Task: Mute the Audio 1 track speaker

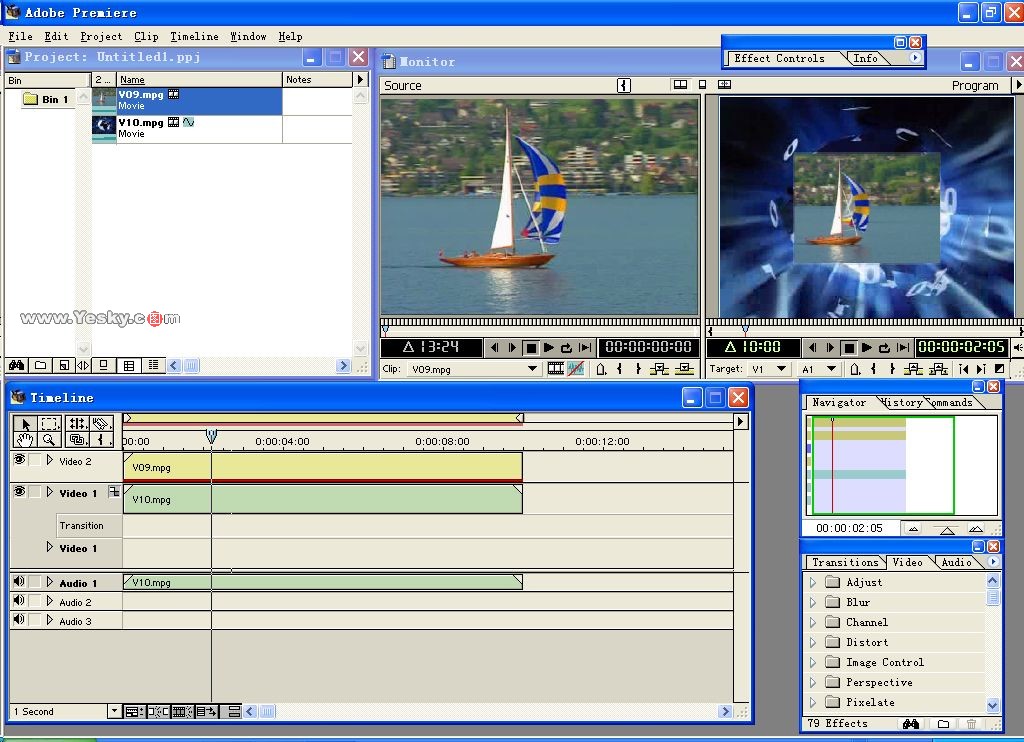Action: click(18, 581)
